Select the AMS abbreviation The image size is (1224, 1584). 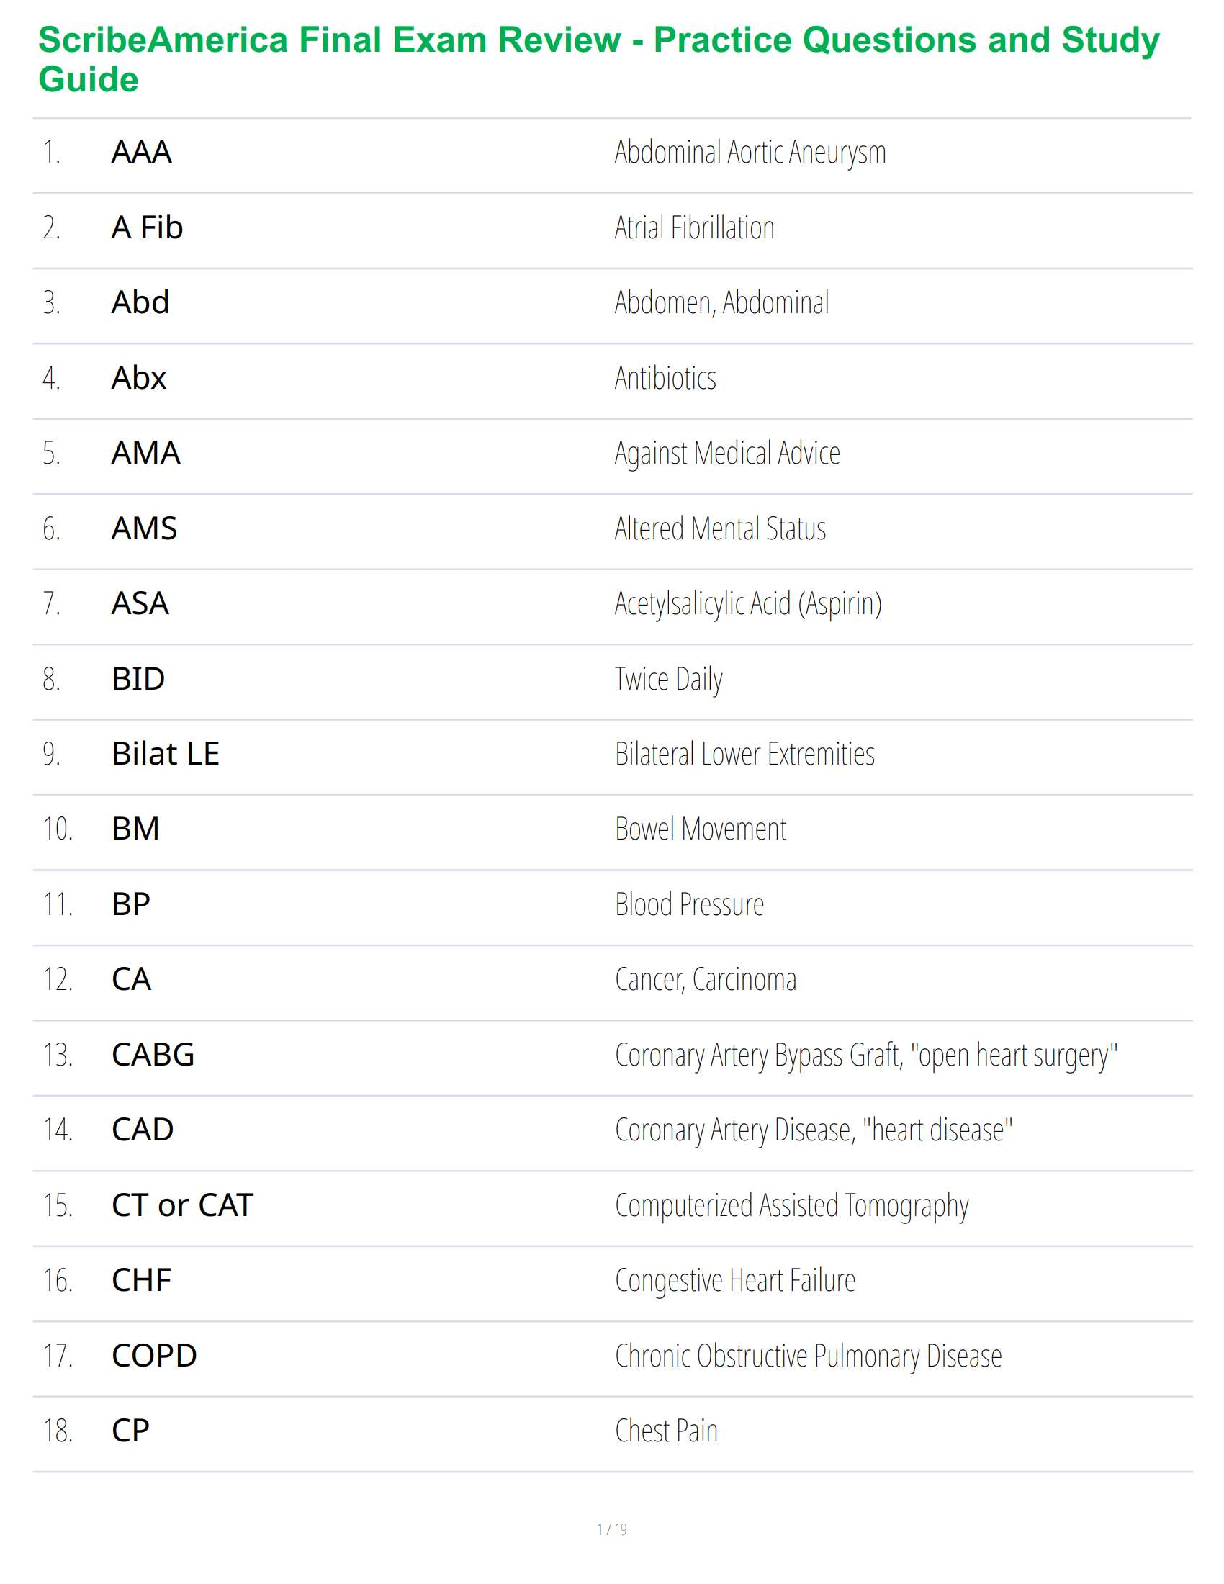click(x=144, y=529)
